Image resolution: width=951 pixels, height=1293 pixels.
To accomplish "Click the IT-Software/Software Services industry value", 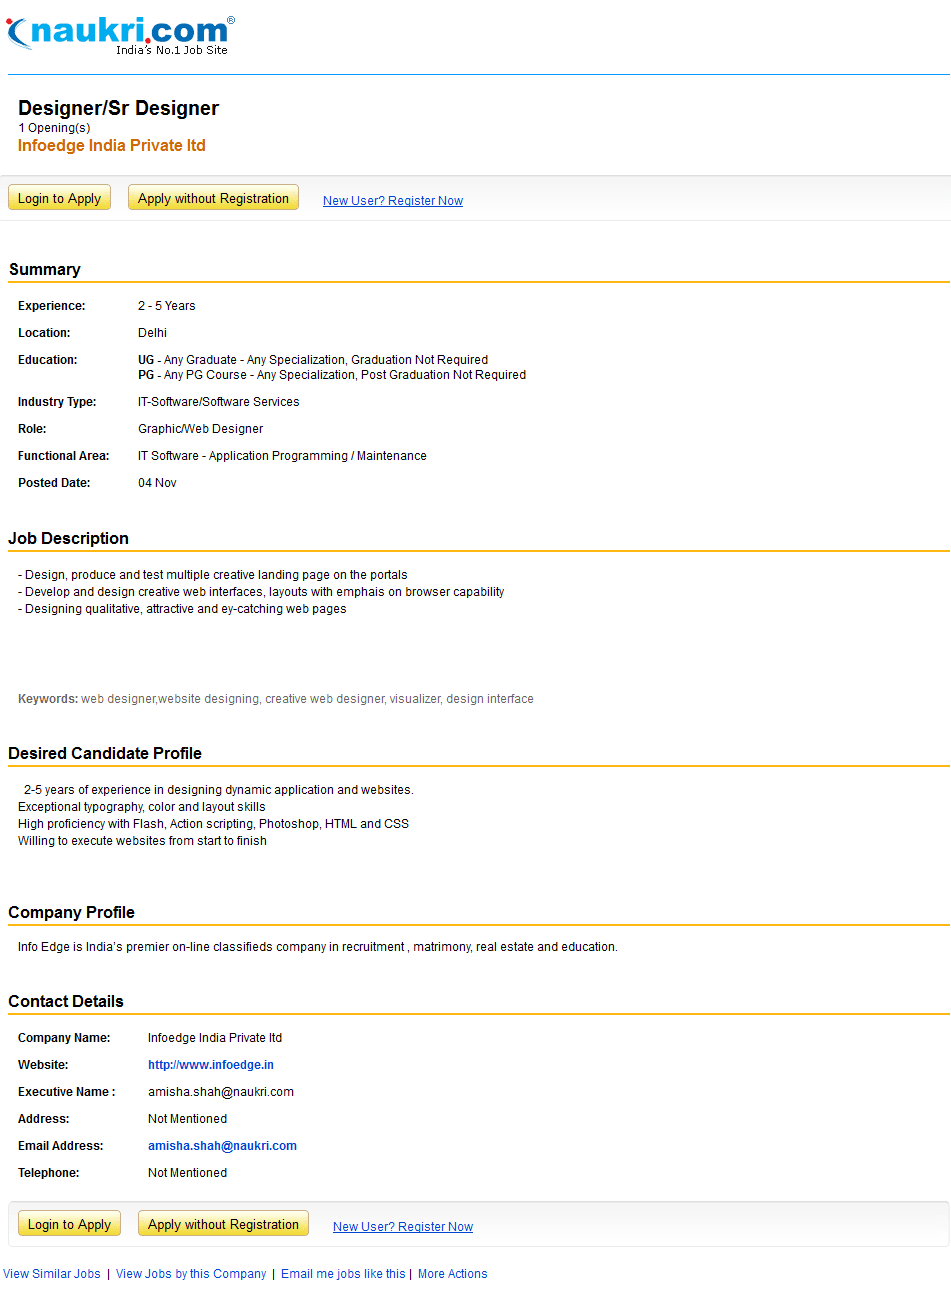I will click(x=219, y=402).
